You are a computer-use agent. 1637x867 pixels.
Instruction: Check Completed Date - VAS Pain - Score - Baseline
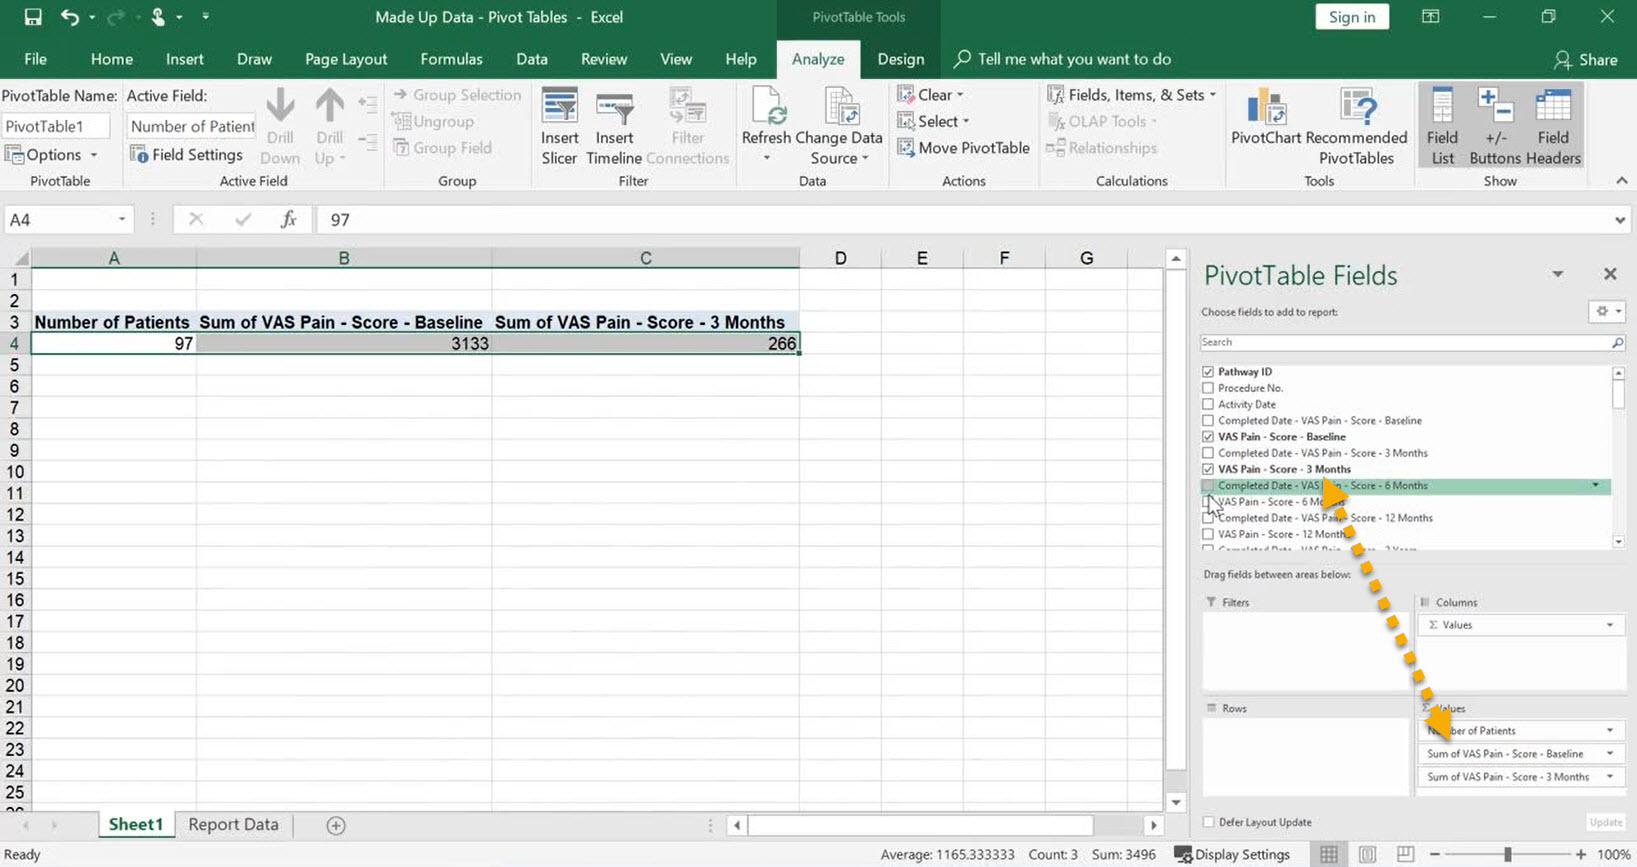(1208, 421)
